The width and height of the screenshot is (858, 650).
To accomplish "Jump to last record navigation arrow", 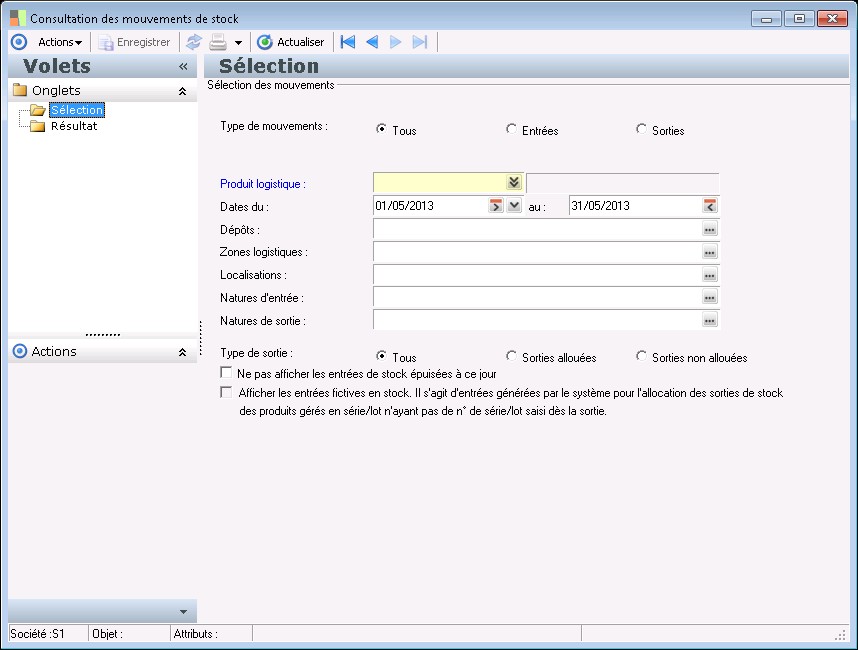I will point(420,42).
